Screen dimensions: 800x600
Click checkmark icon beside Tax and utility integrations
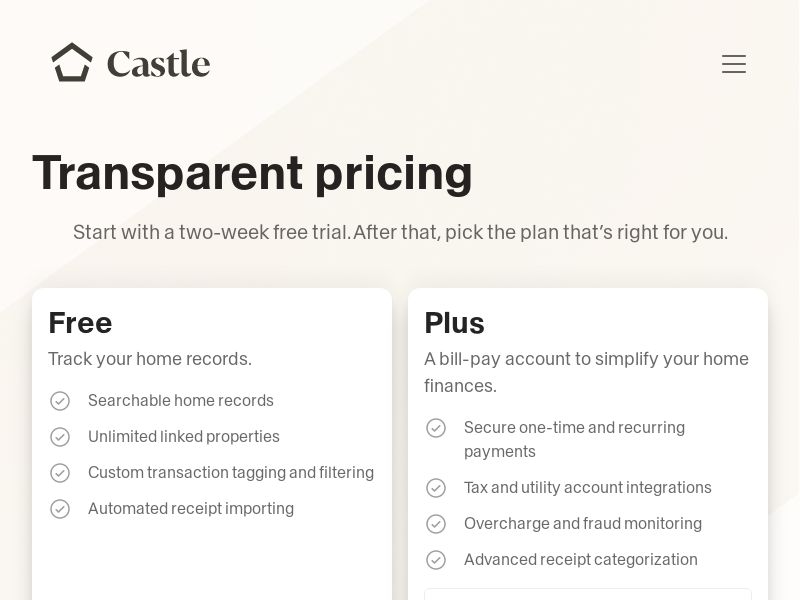click(x=436, y=488)
